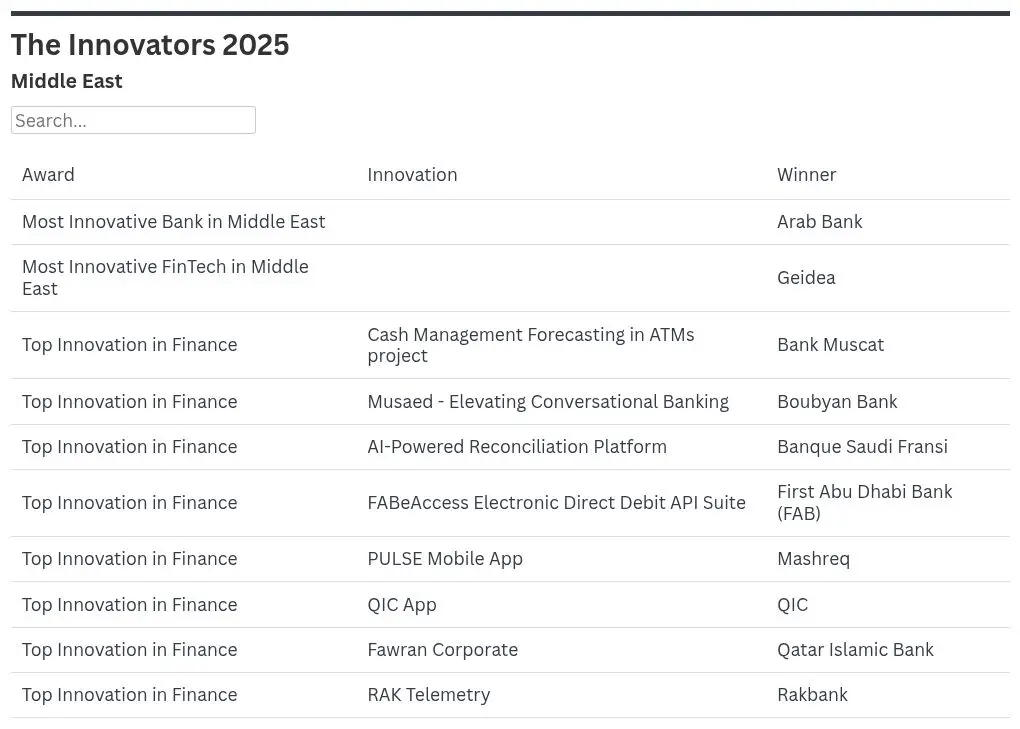1020x729 pixels.
Task: Select Most Innovative FinTech in Middle East cell
Action: coord(165,278)
